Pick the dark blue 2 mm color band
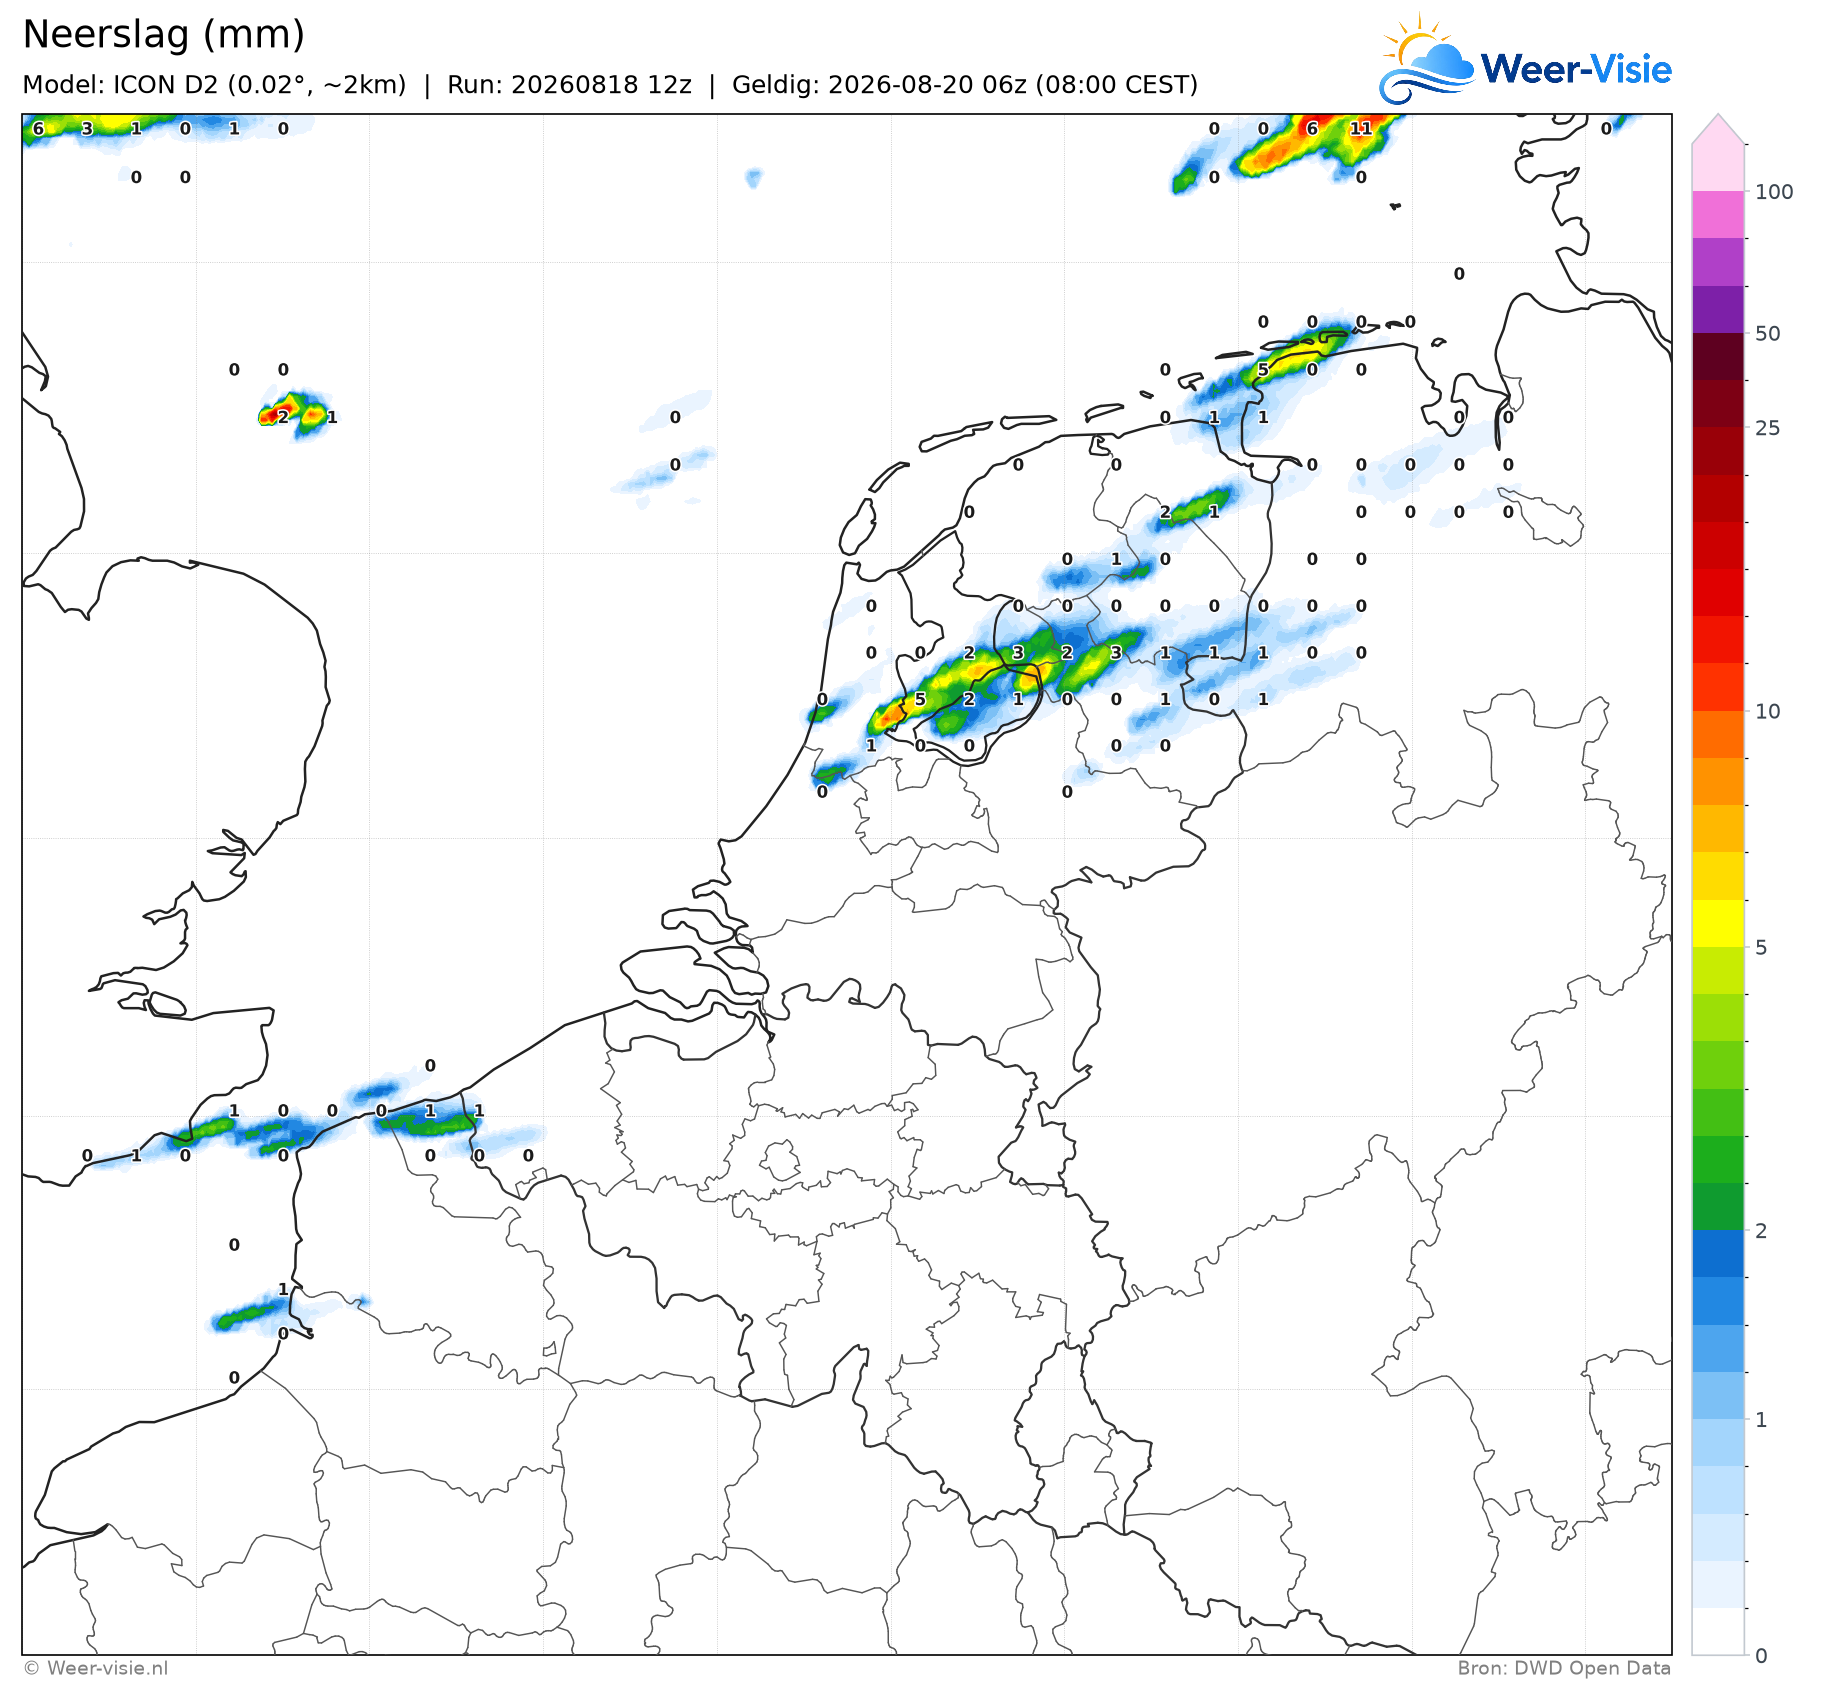1824x1681 pixels. pos(1718,1253)
